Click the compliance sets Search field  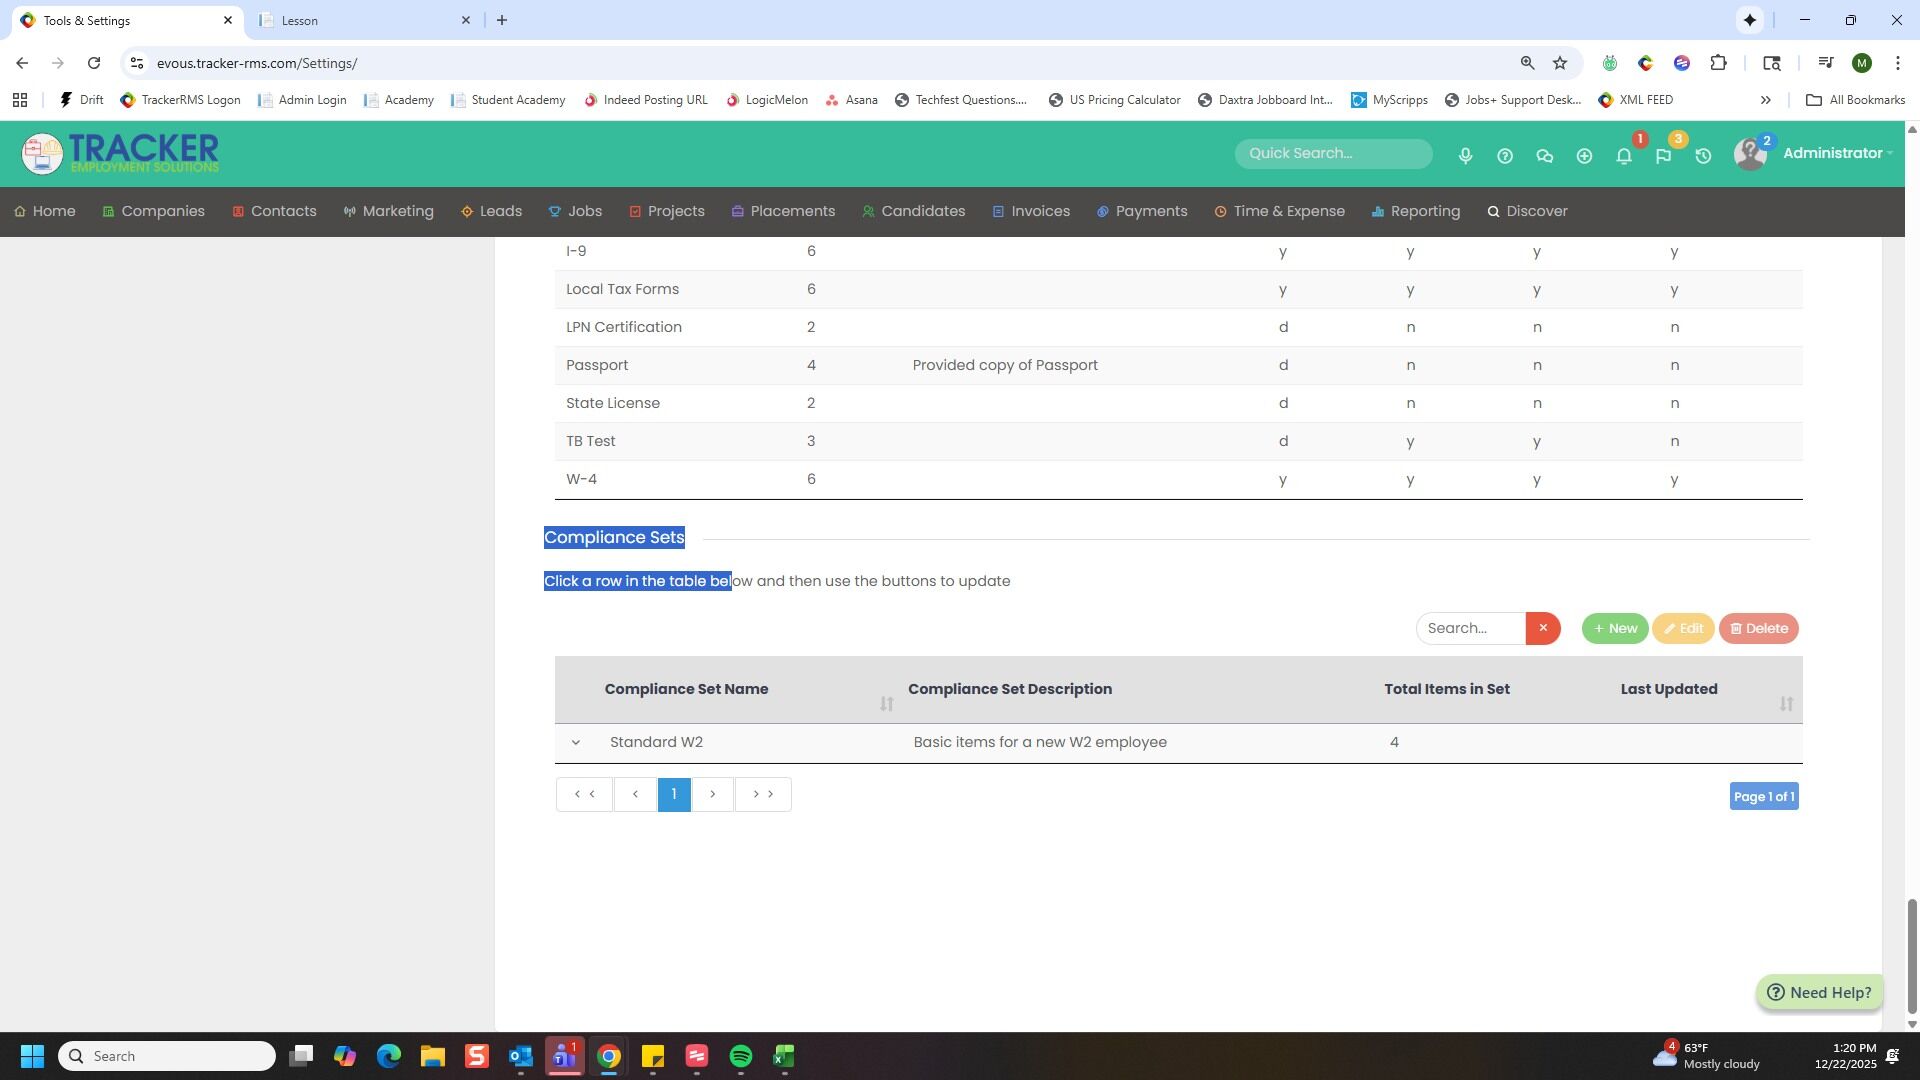[x=1470, y=628]
